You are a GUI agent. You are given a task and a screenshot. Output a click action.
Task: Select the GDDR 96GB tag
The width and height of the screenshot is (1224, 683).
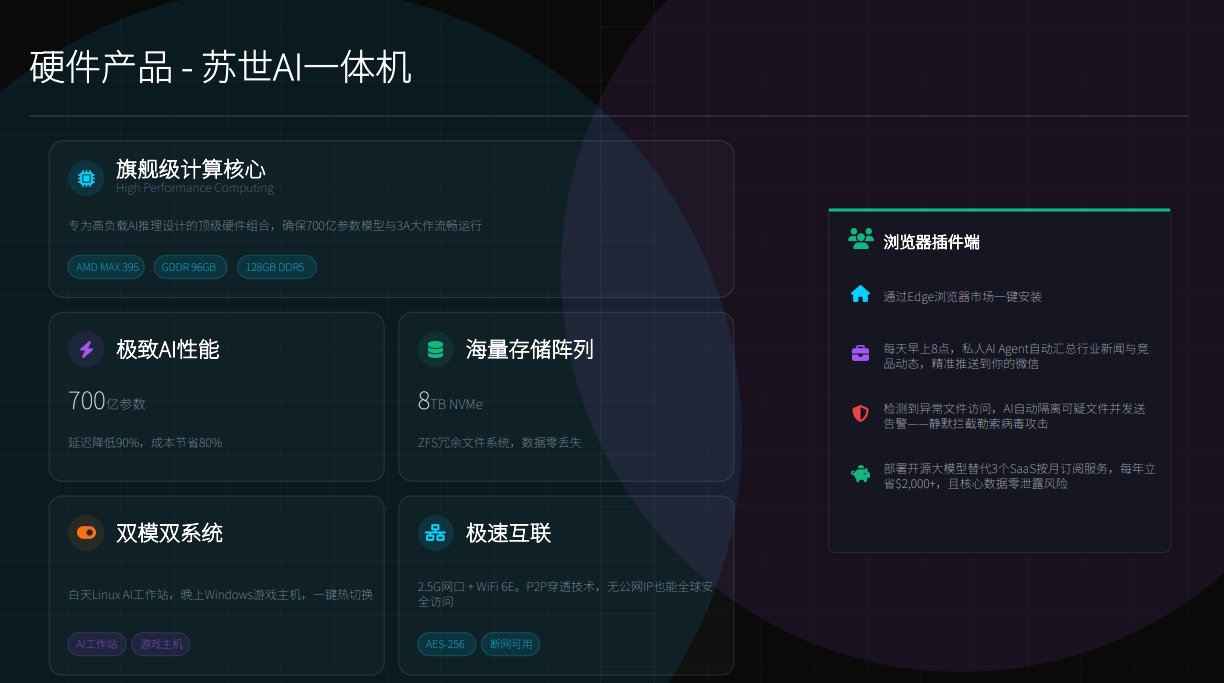pyautogui.click(x=190, y=267)
